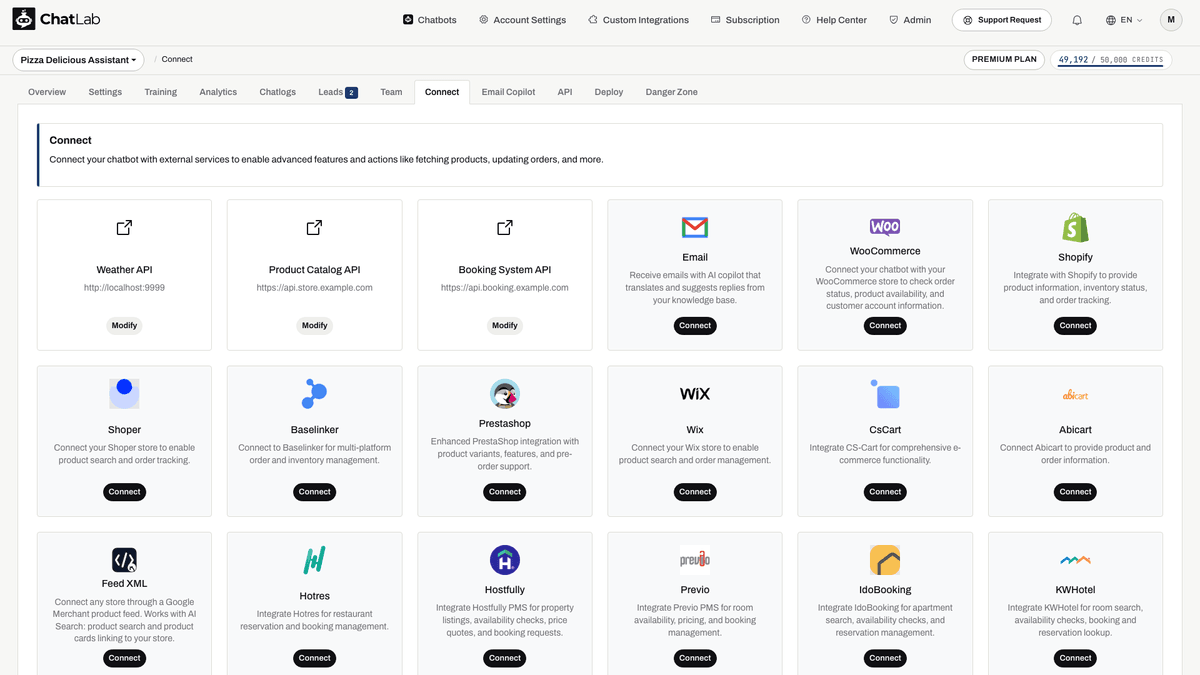
Task: Connect the Wix integration
Action: pos(695,492)
